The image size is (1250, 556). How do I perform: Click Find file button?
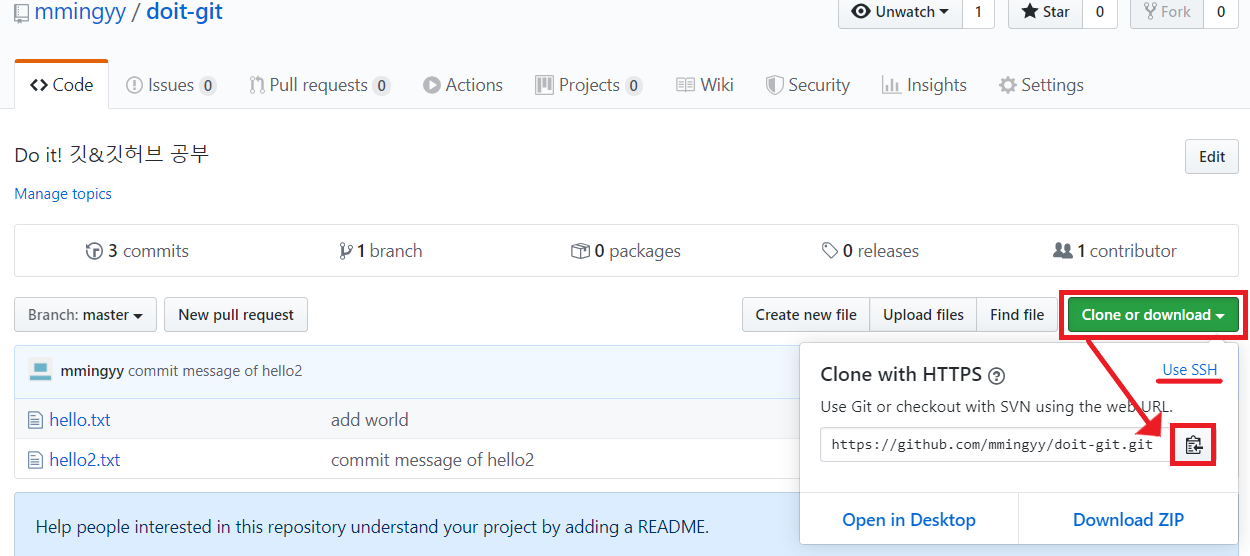point(1017,314)
